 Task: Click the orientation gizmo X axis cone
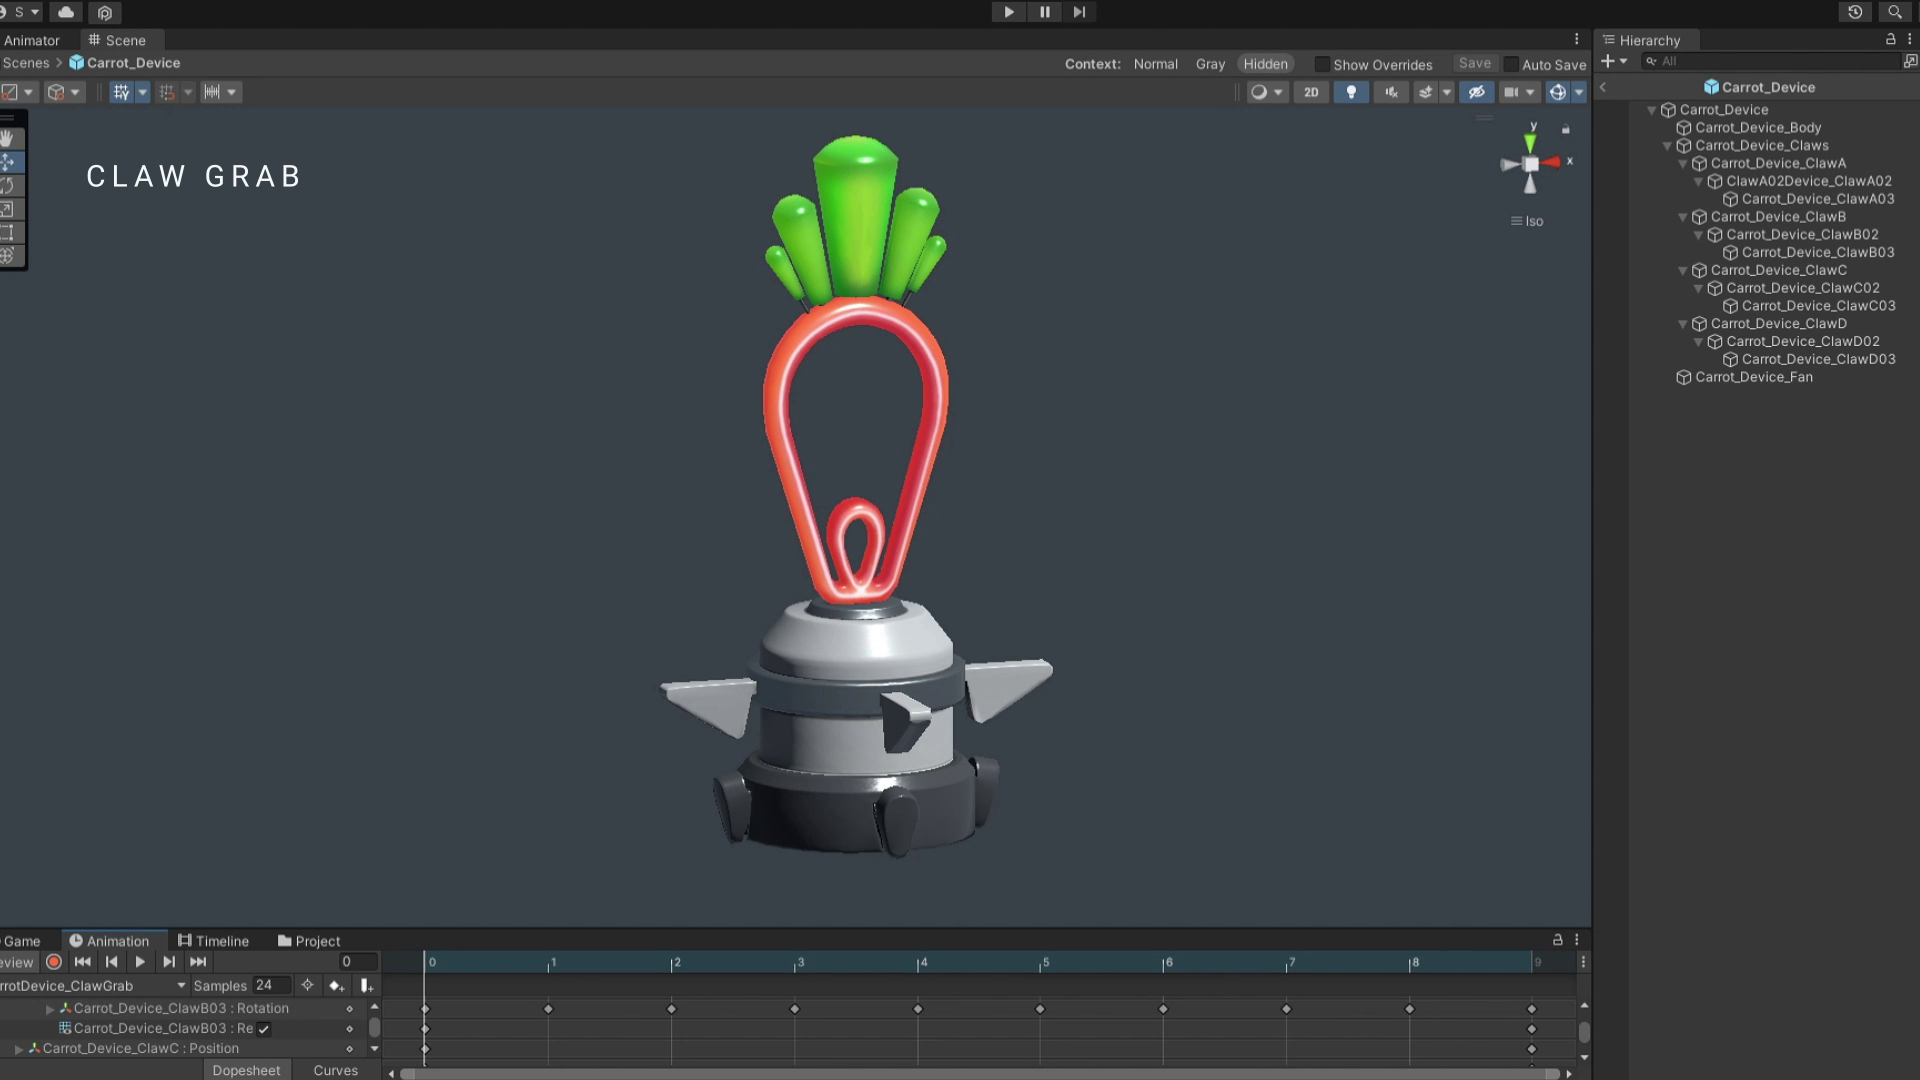pos(1551,162)
